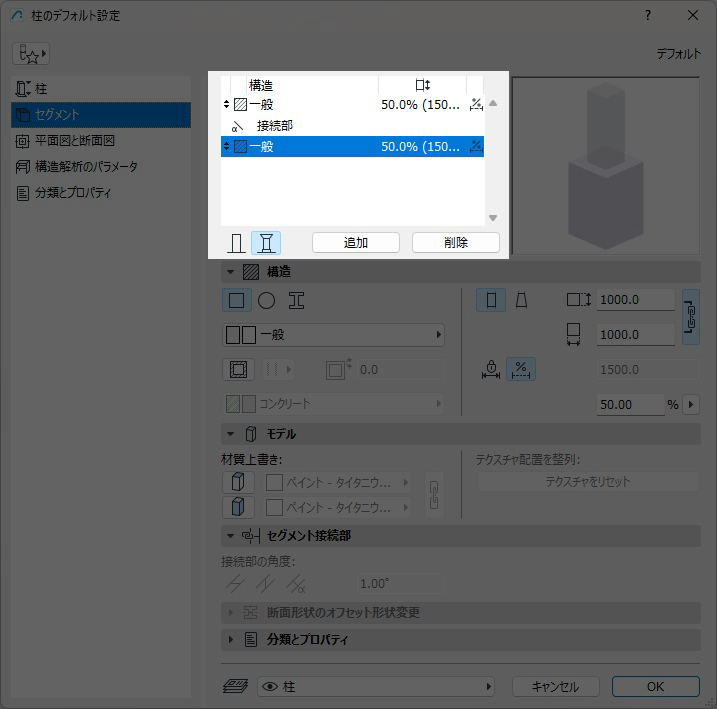Image resolution: width=717 pixels, height=709 pixels.
Task: Expand the 分類とプロパティ section at bottom
Action: 232,639
